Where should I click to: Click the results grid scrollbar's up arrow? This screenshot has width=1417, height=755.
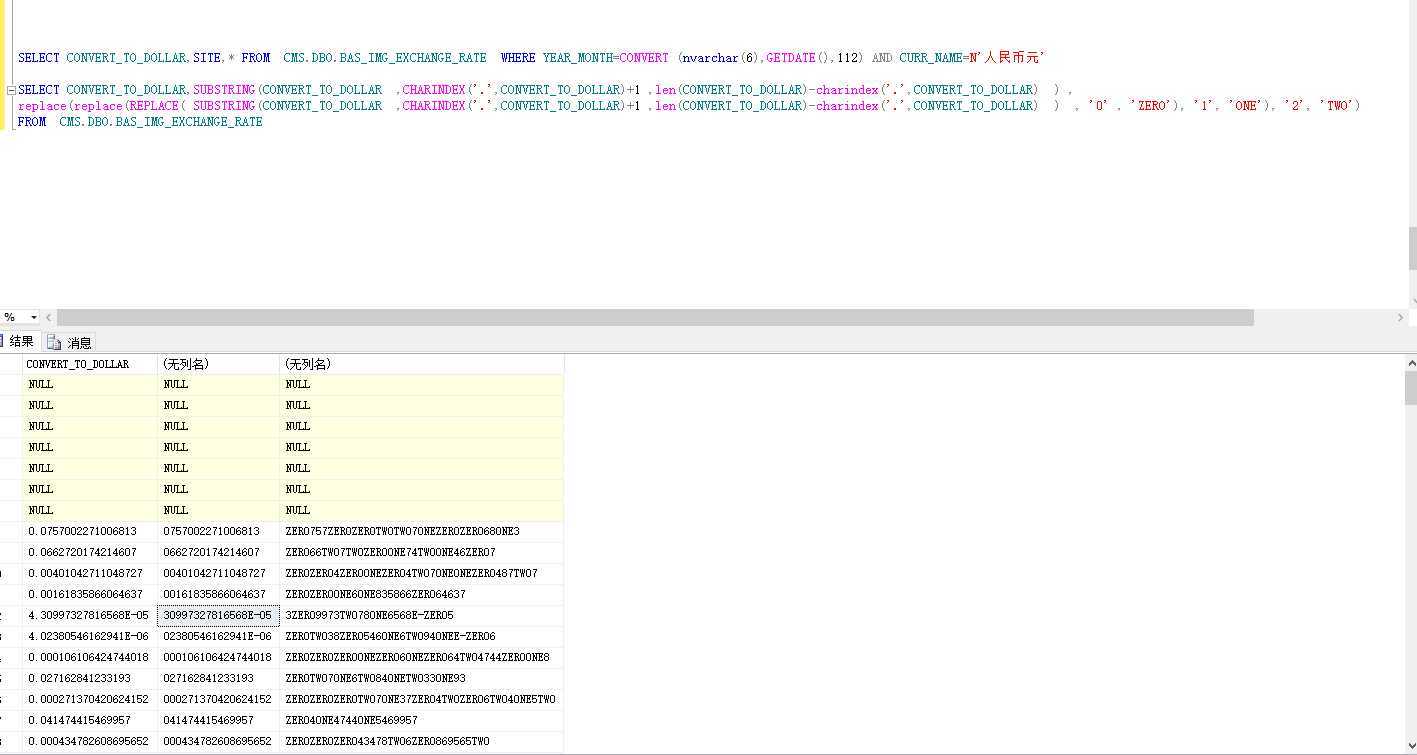click(x=1411, y=364)
